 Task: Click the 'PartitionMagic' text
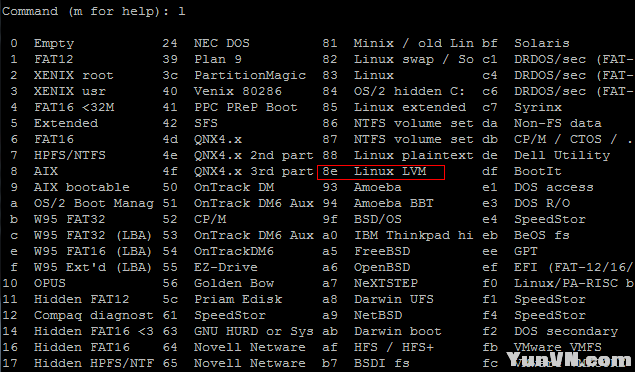[249, 75]
